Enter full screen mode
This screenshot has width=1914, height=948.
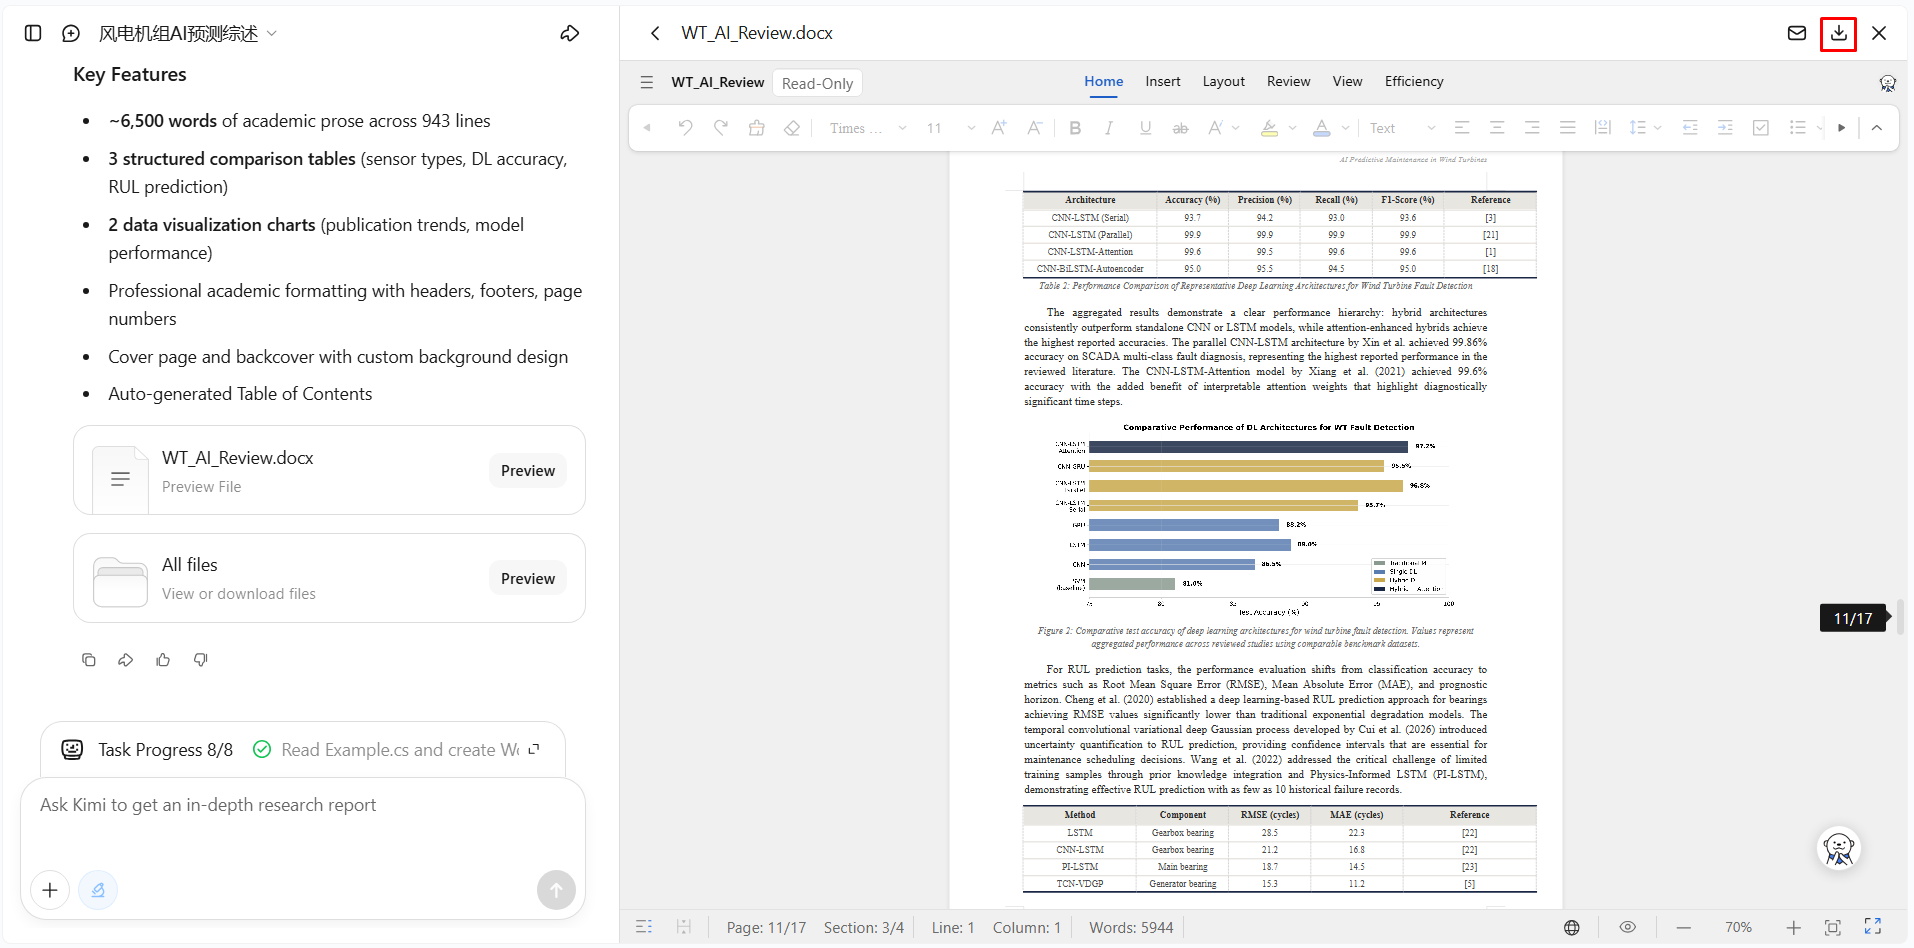(1873, 928)
